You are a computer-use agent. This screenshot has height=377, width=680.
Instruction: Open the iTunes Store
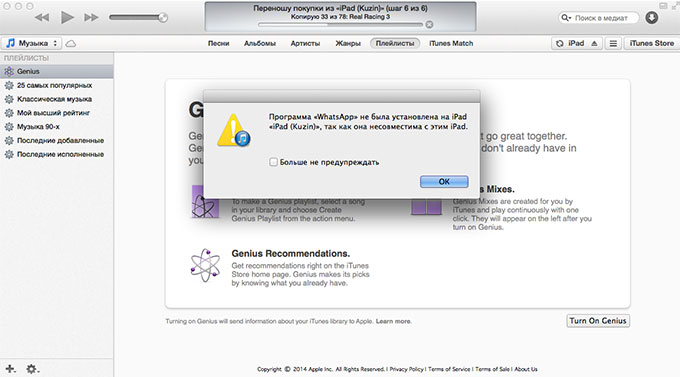651,43
